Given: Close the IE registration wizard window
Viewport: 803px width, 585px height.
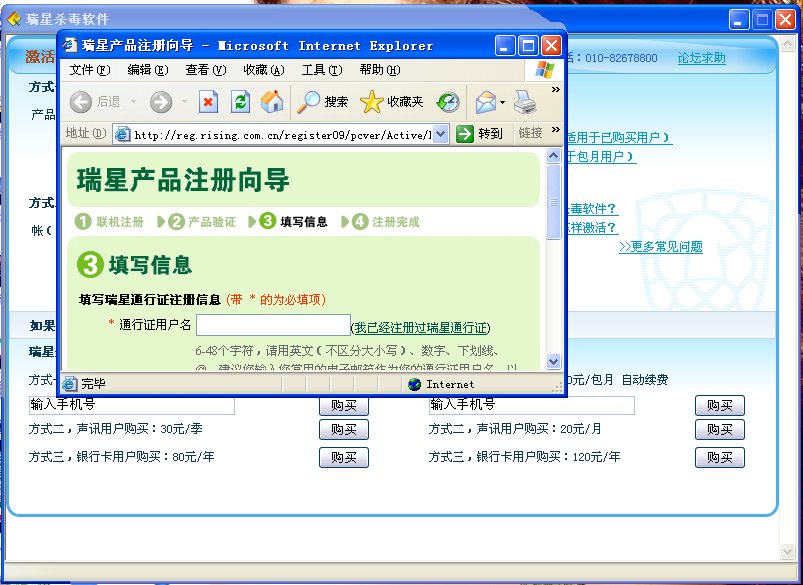Looking at the screenshot, I should click(551, 46).
